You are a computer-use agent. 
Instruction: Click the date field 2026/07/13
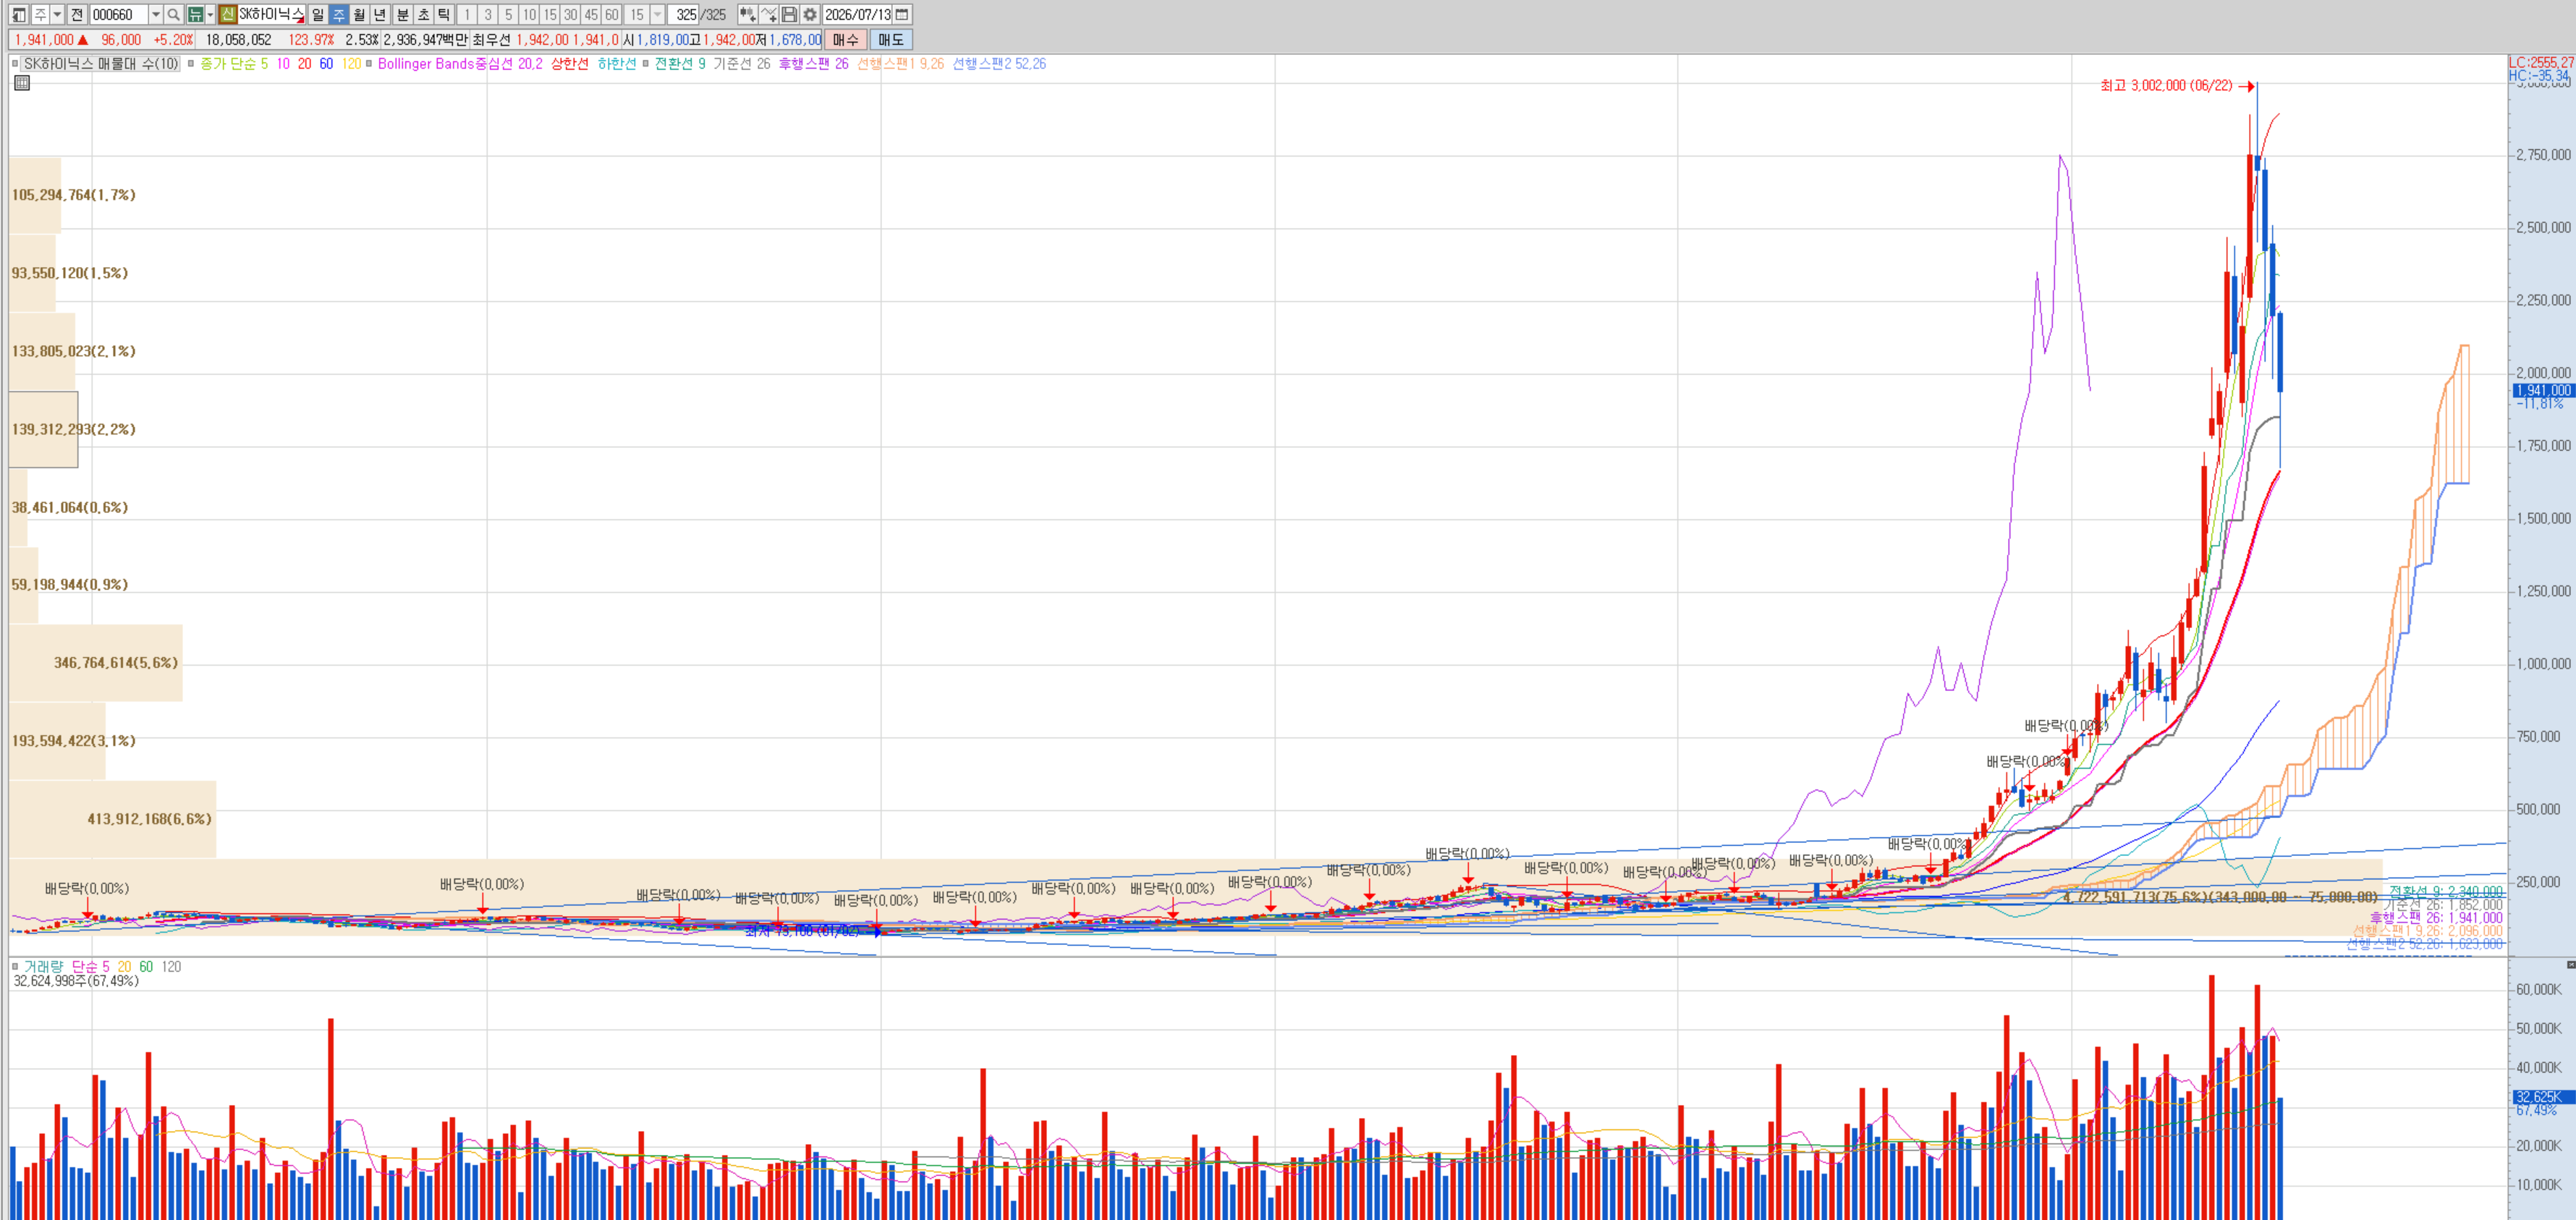point(858,15)
